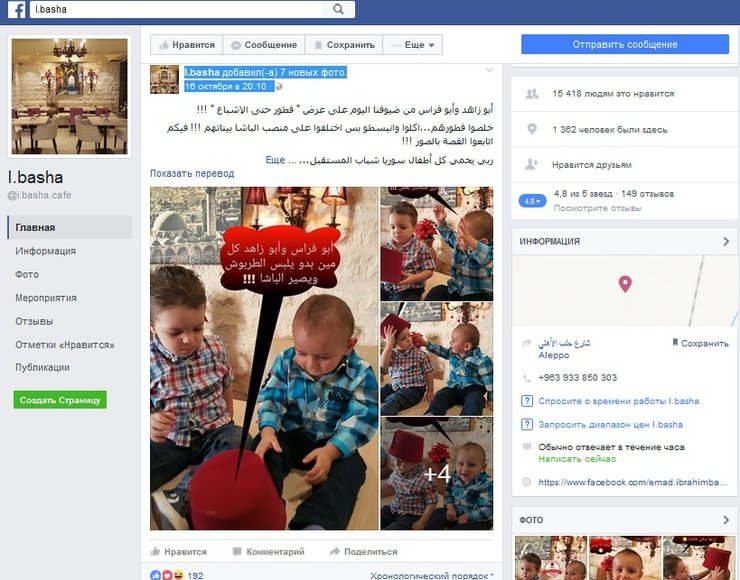Click the Создать Страницу green button

[x=60, y=400]
